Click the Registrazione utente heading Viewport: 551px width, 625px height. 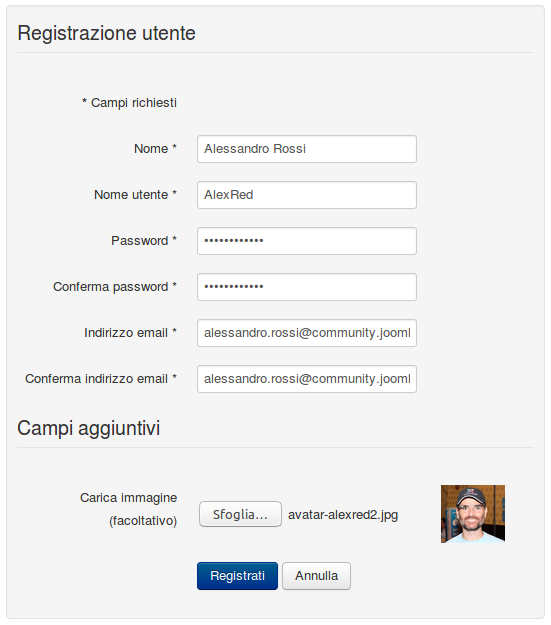106,33
